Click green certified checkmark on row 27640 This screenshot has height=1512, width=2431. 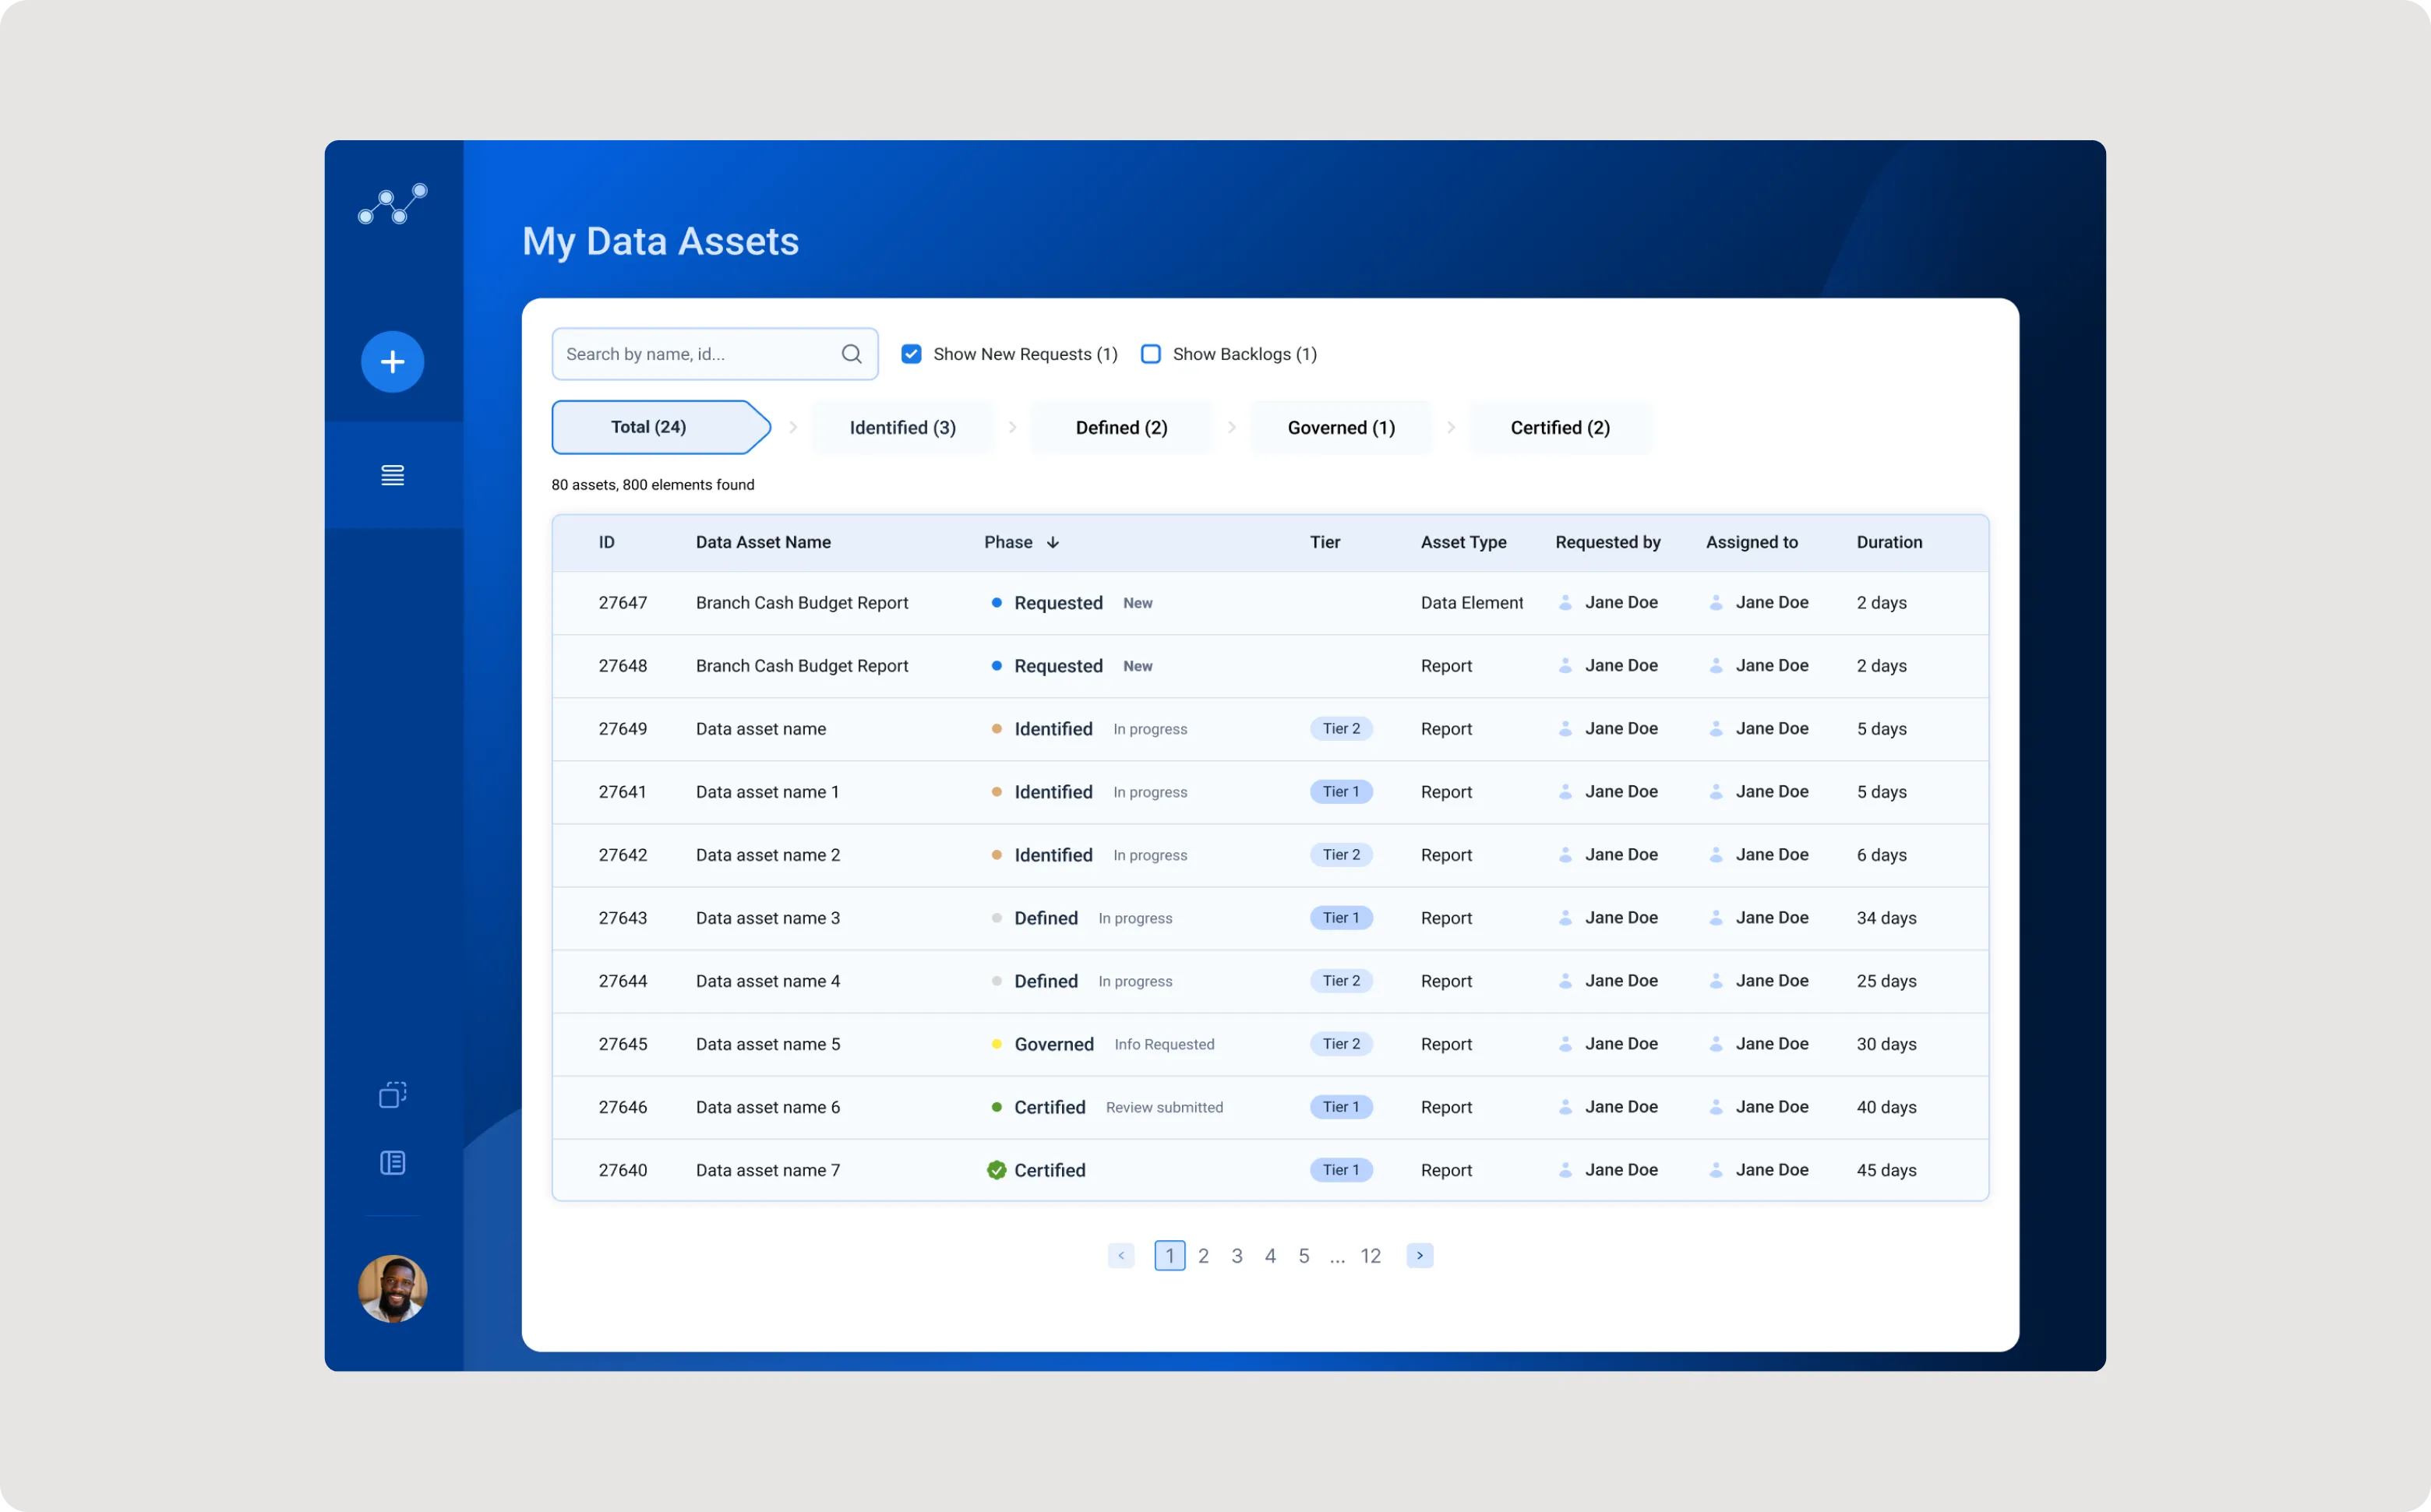(x=996, y=1170)
